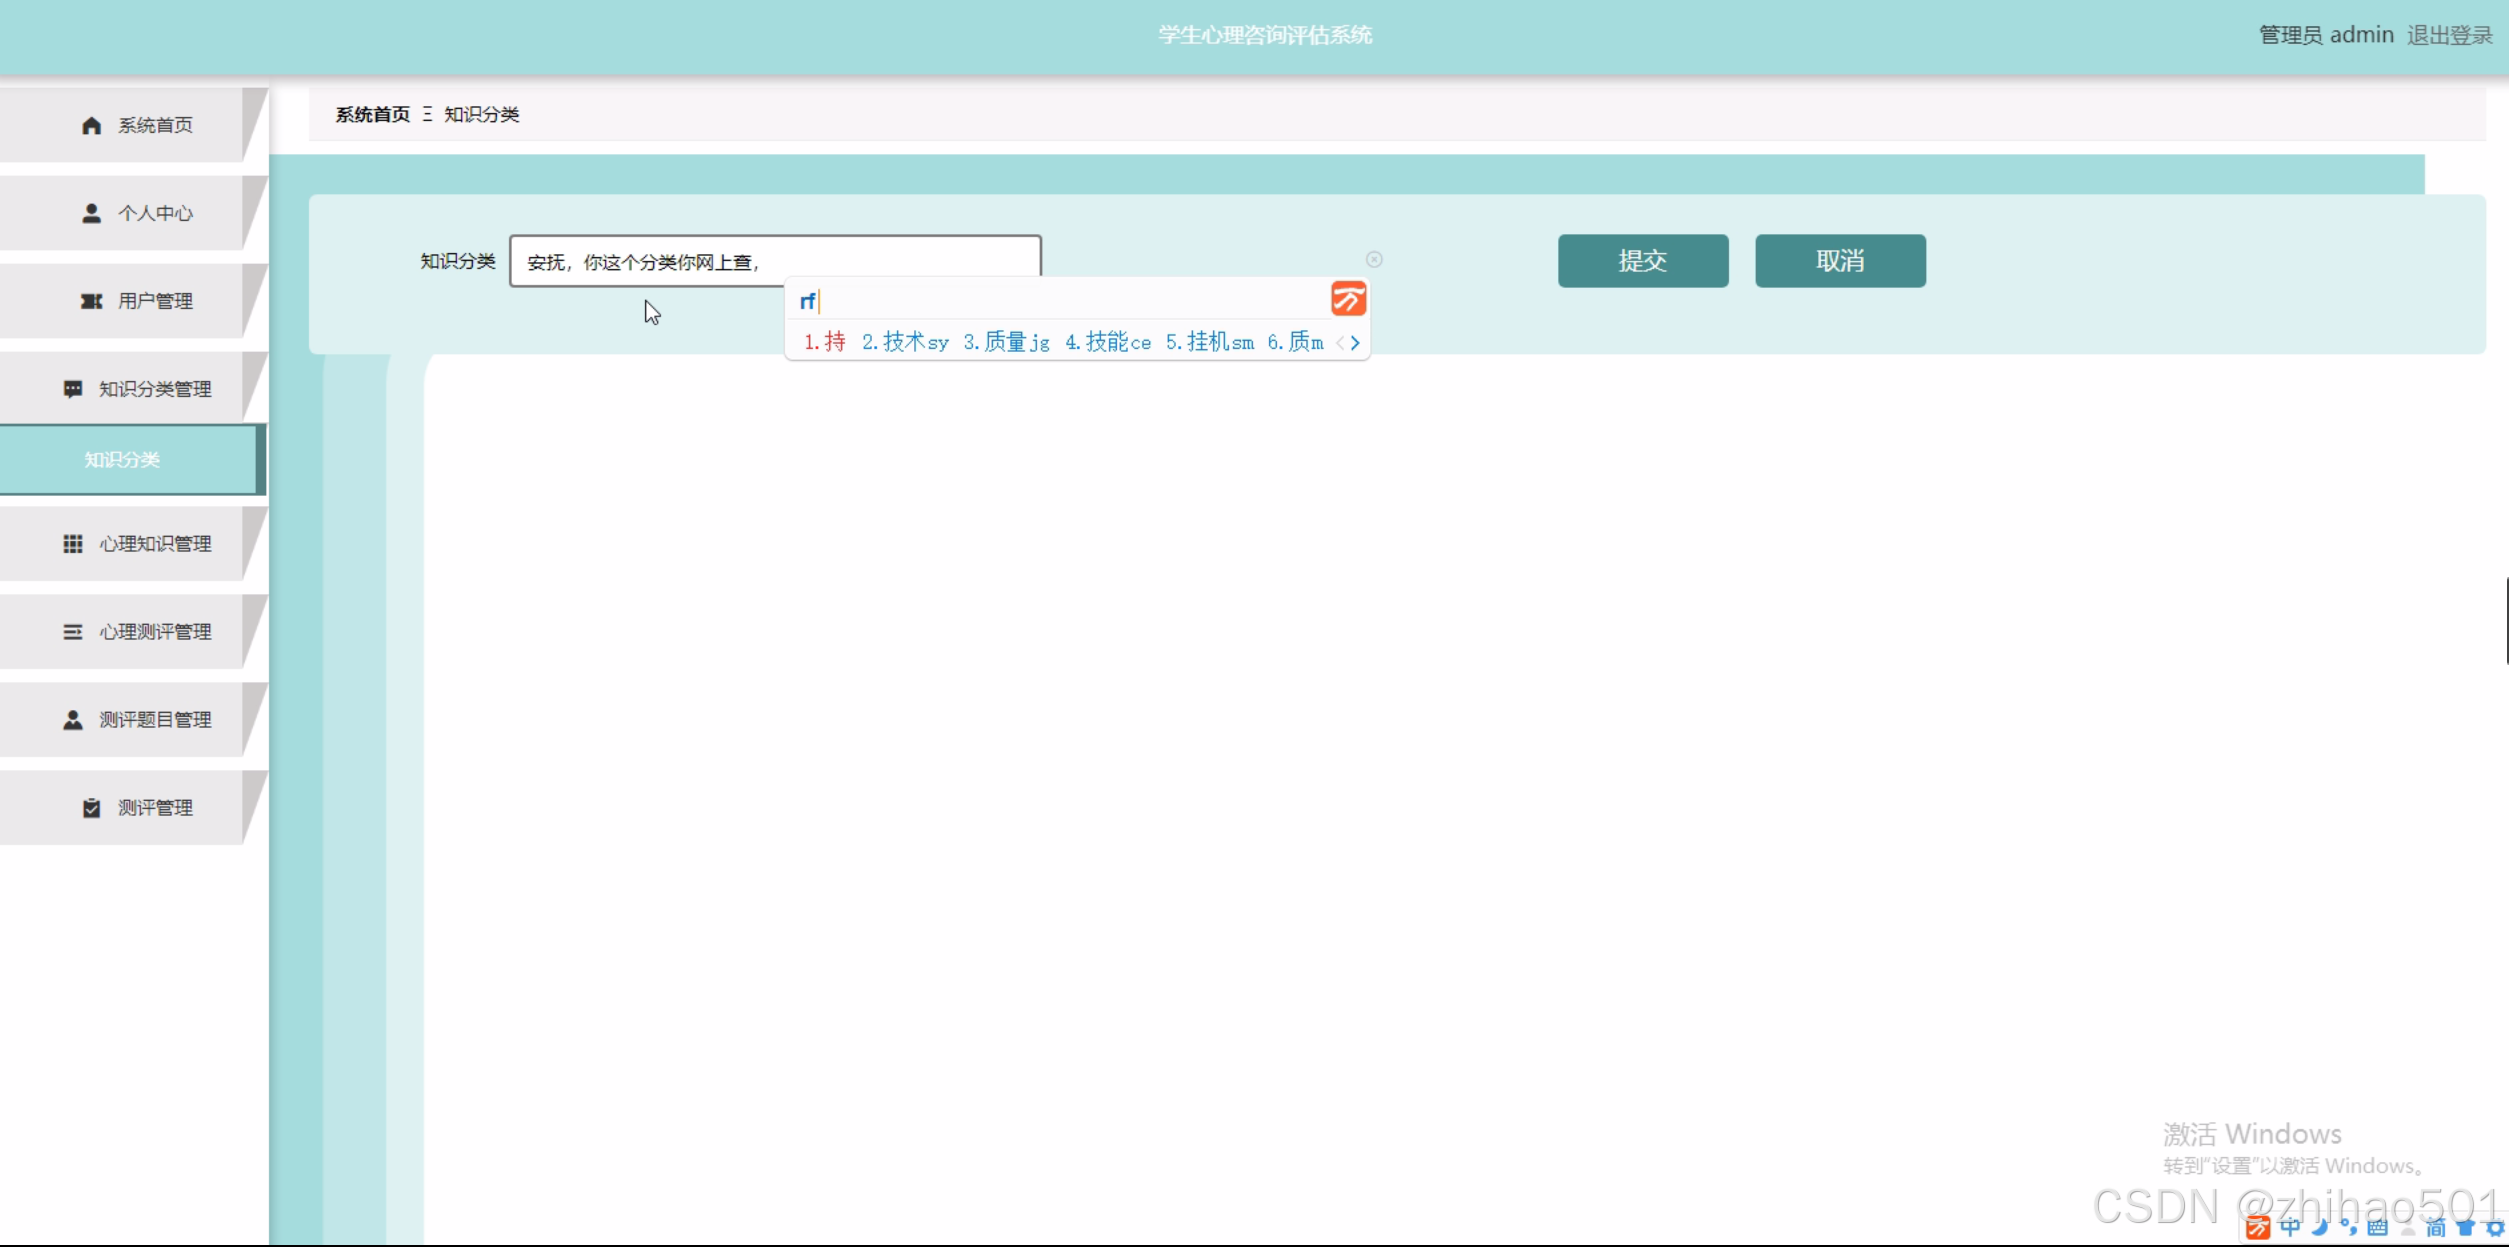2509x1247 pixels.
Task: Click the 退出登录 logout link
Action: [x=2449, y=35]
